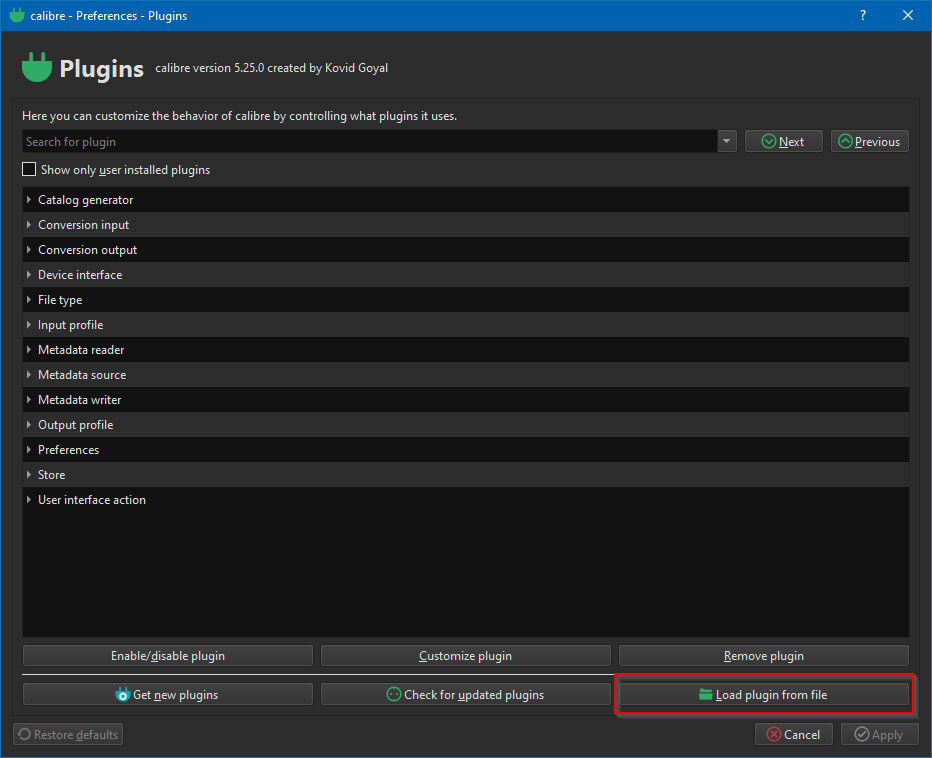Focus the Search for plugin field

(370, 141)
